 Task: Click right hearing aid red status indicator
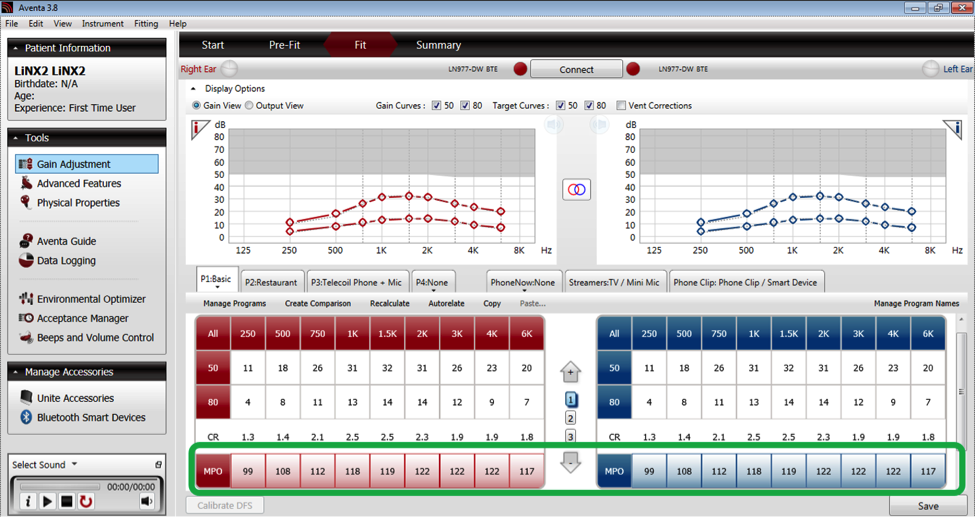click(x=520, y=69)
